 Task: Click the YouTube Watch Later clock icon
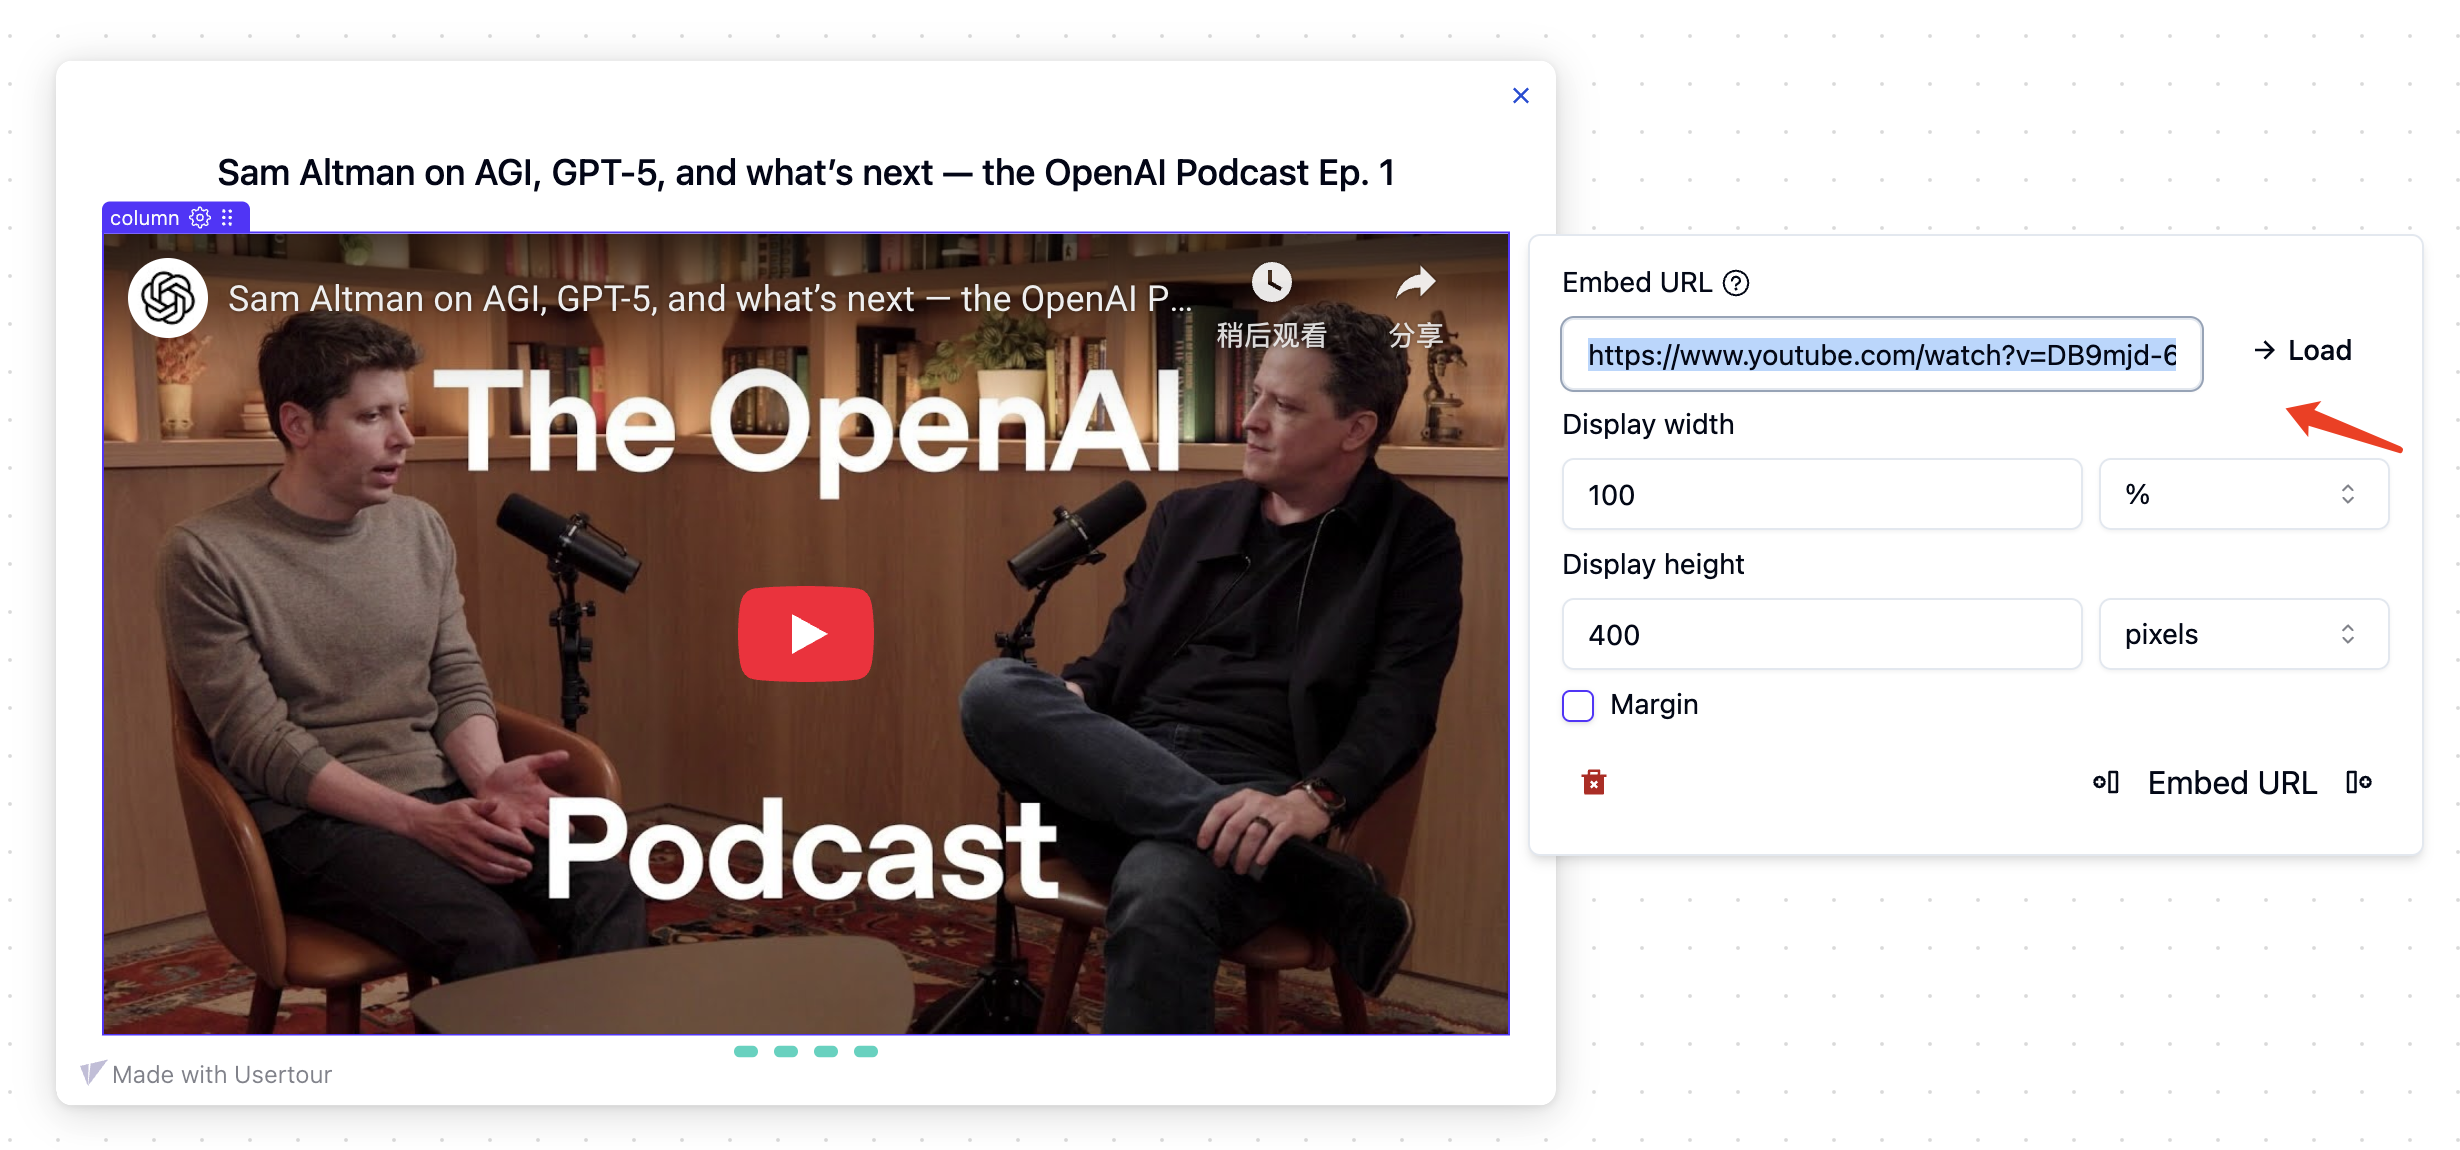[1271, 283]
